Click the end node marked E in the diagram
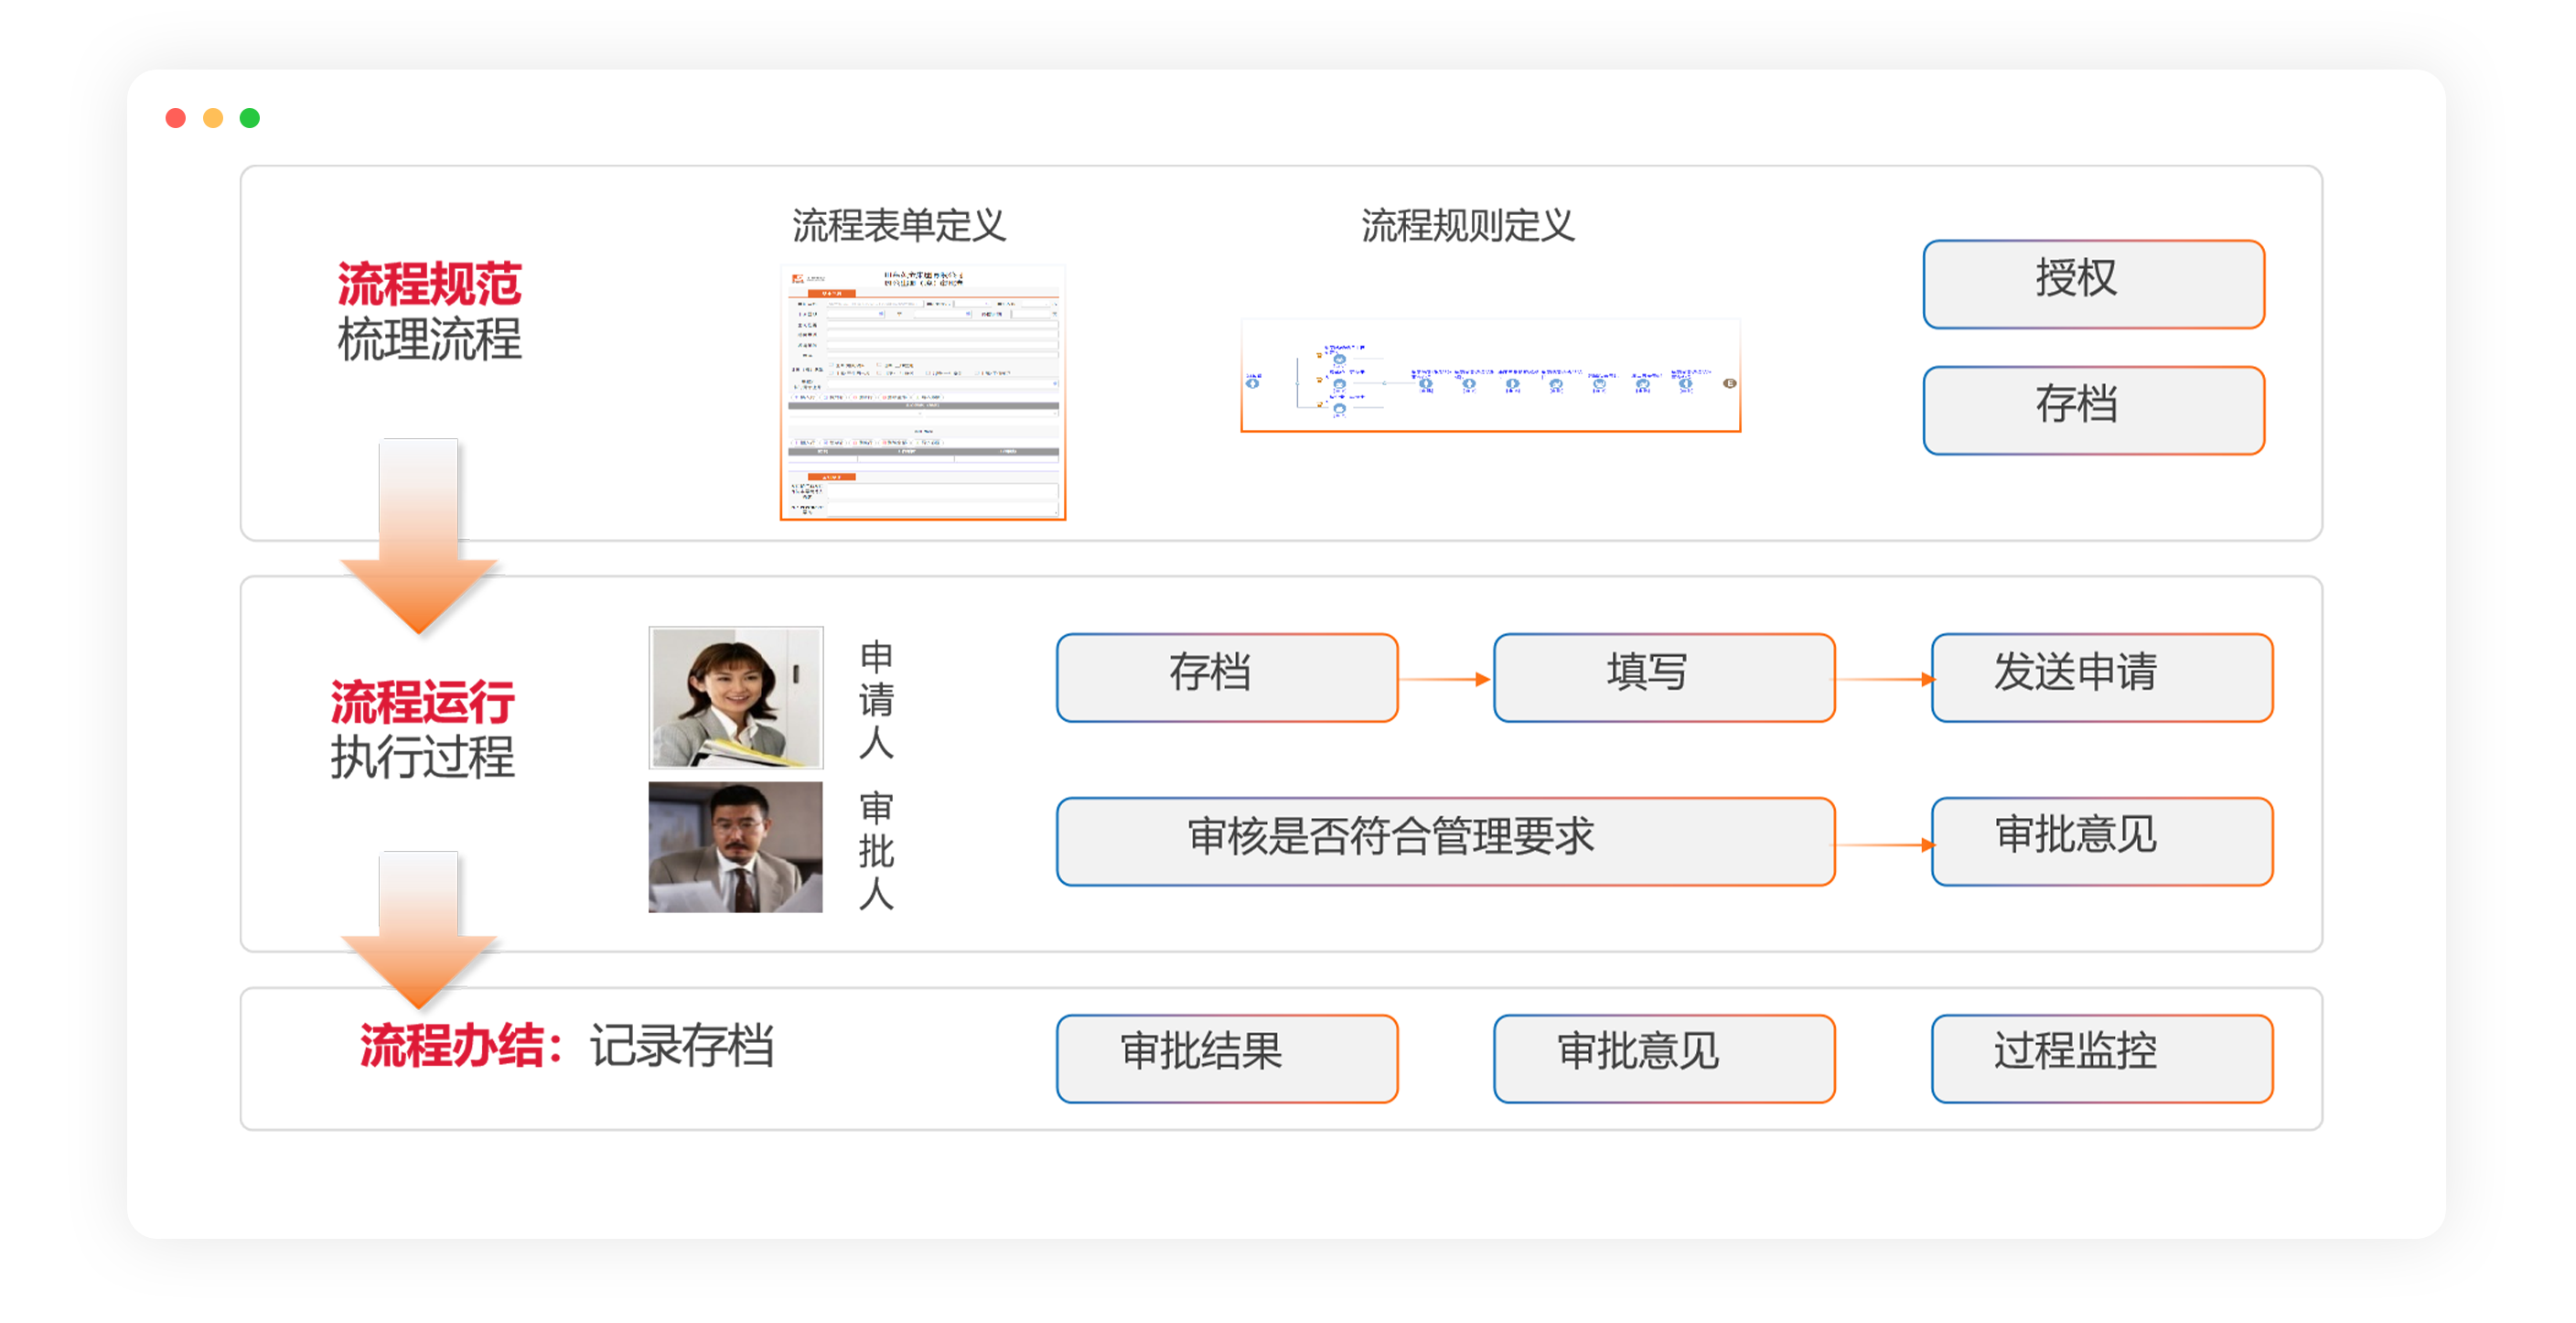 coord(1729,383)
